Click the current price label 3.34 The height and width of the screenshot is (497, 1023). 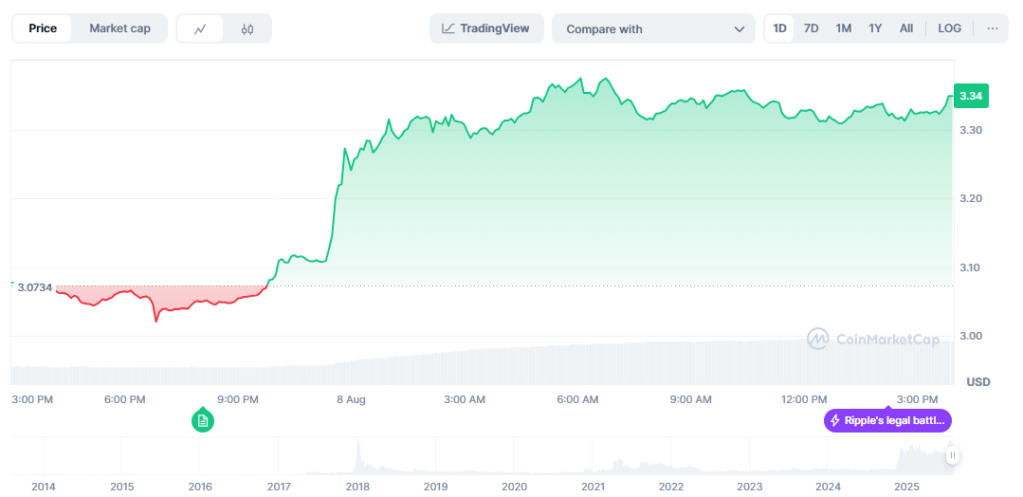pyautogui.click(x=971, y=96)
